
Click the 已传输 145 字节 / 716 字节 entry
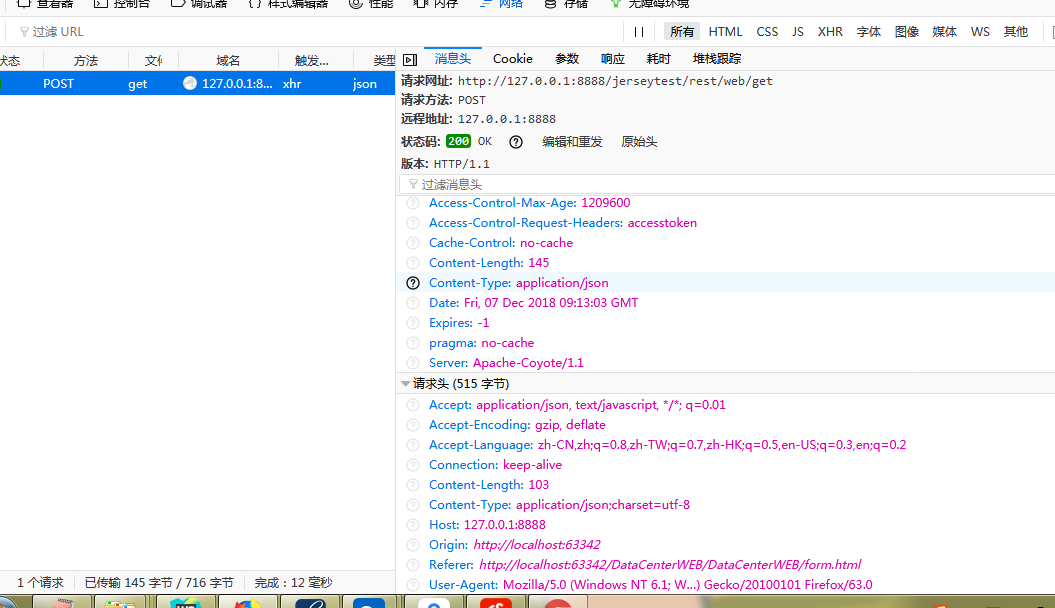click(x=159, y=582)
